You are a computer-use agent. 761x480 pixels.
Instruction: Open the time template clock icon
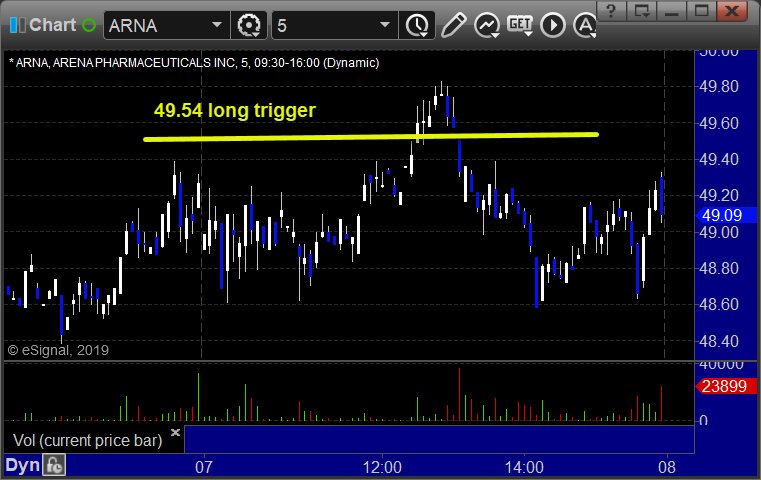(x=417, y=25)
